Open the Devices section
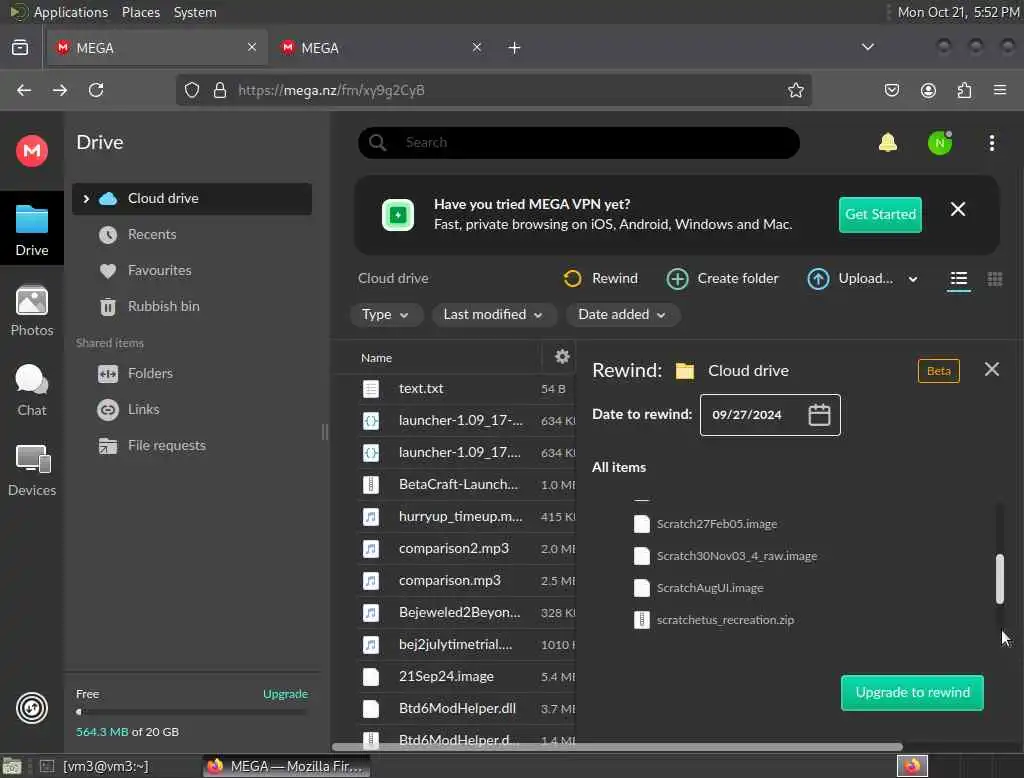Image resolution: width=1024 pixels, height=778 pixels. pyautogui.click(x=31, y=470)
